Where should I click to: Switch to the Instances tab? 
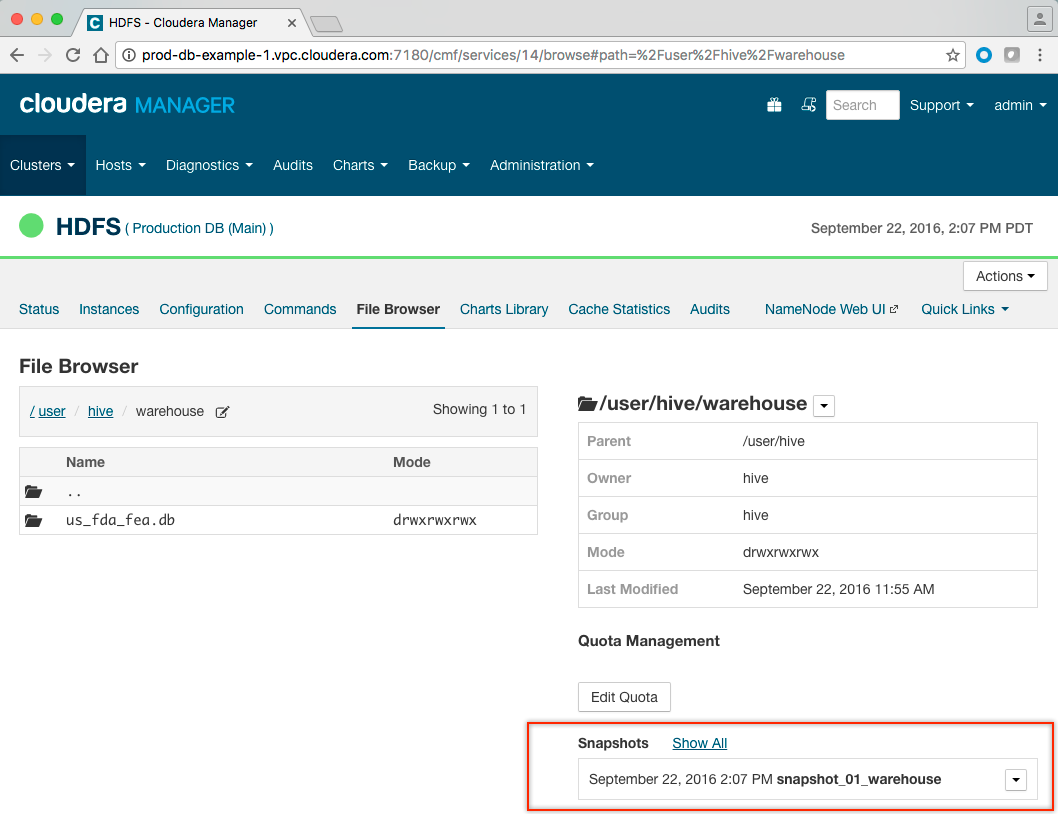tap(109, 309)
